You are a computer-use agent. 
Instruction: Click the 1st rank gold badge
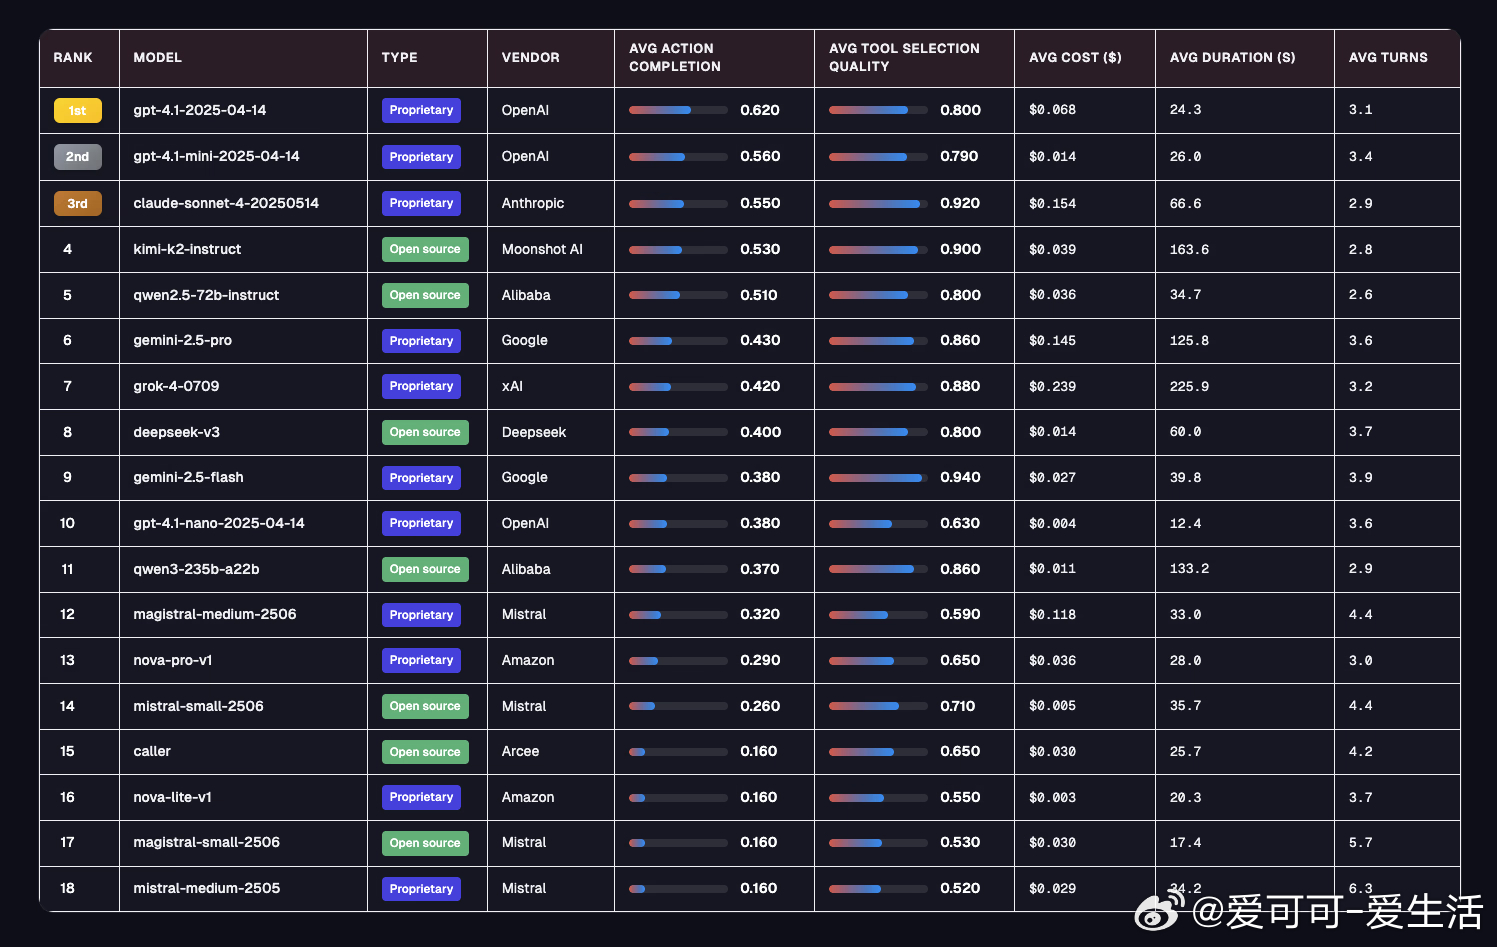[x=78, y=110]
